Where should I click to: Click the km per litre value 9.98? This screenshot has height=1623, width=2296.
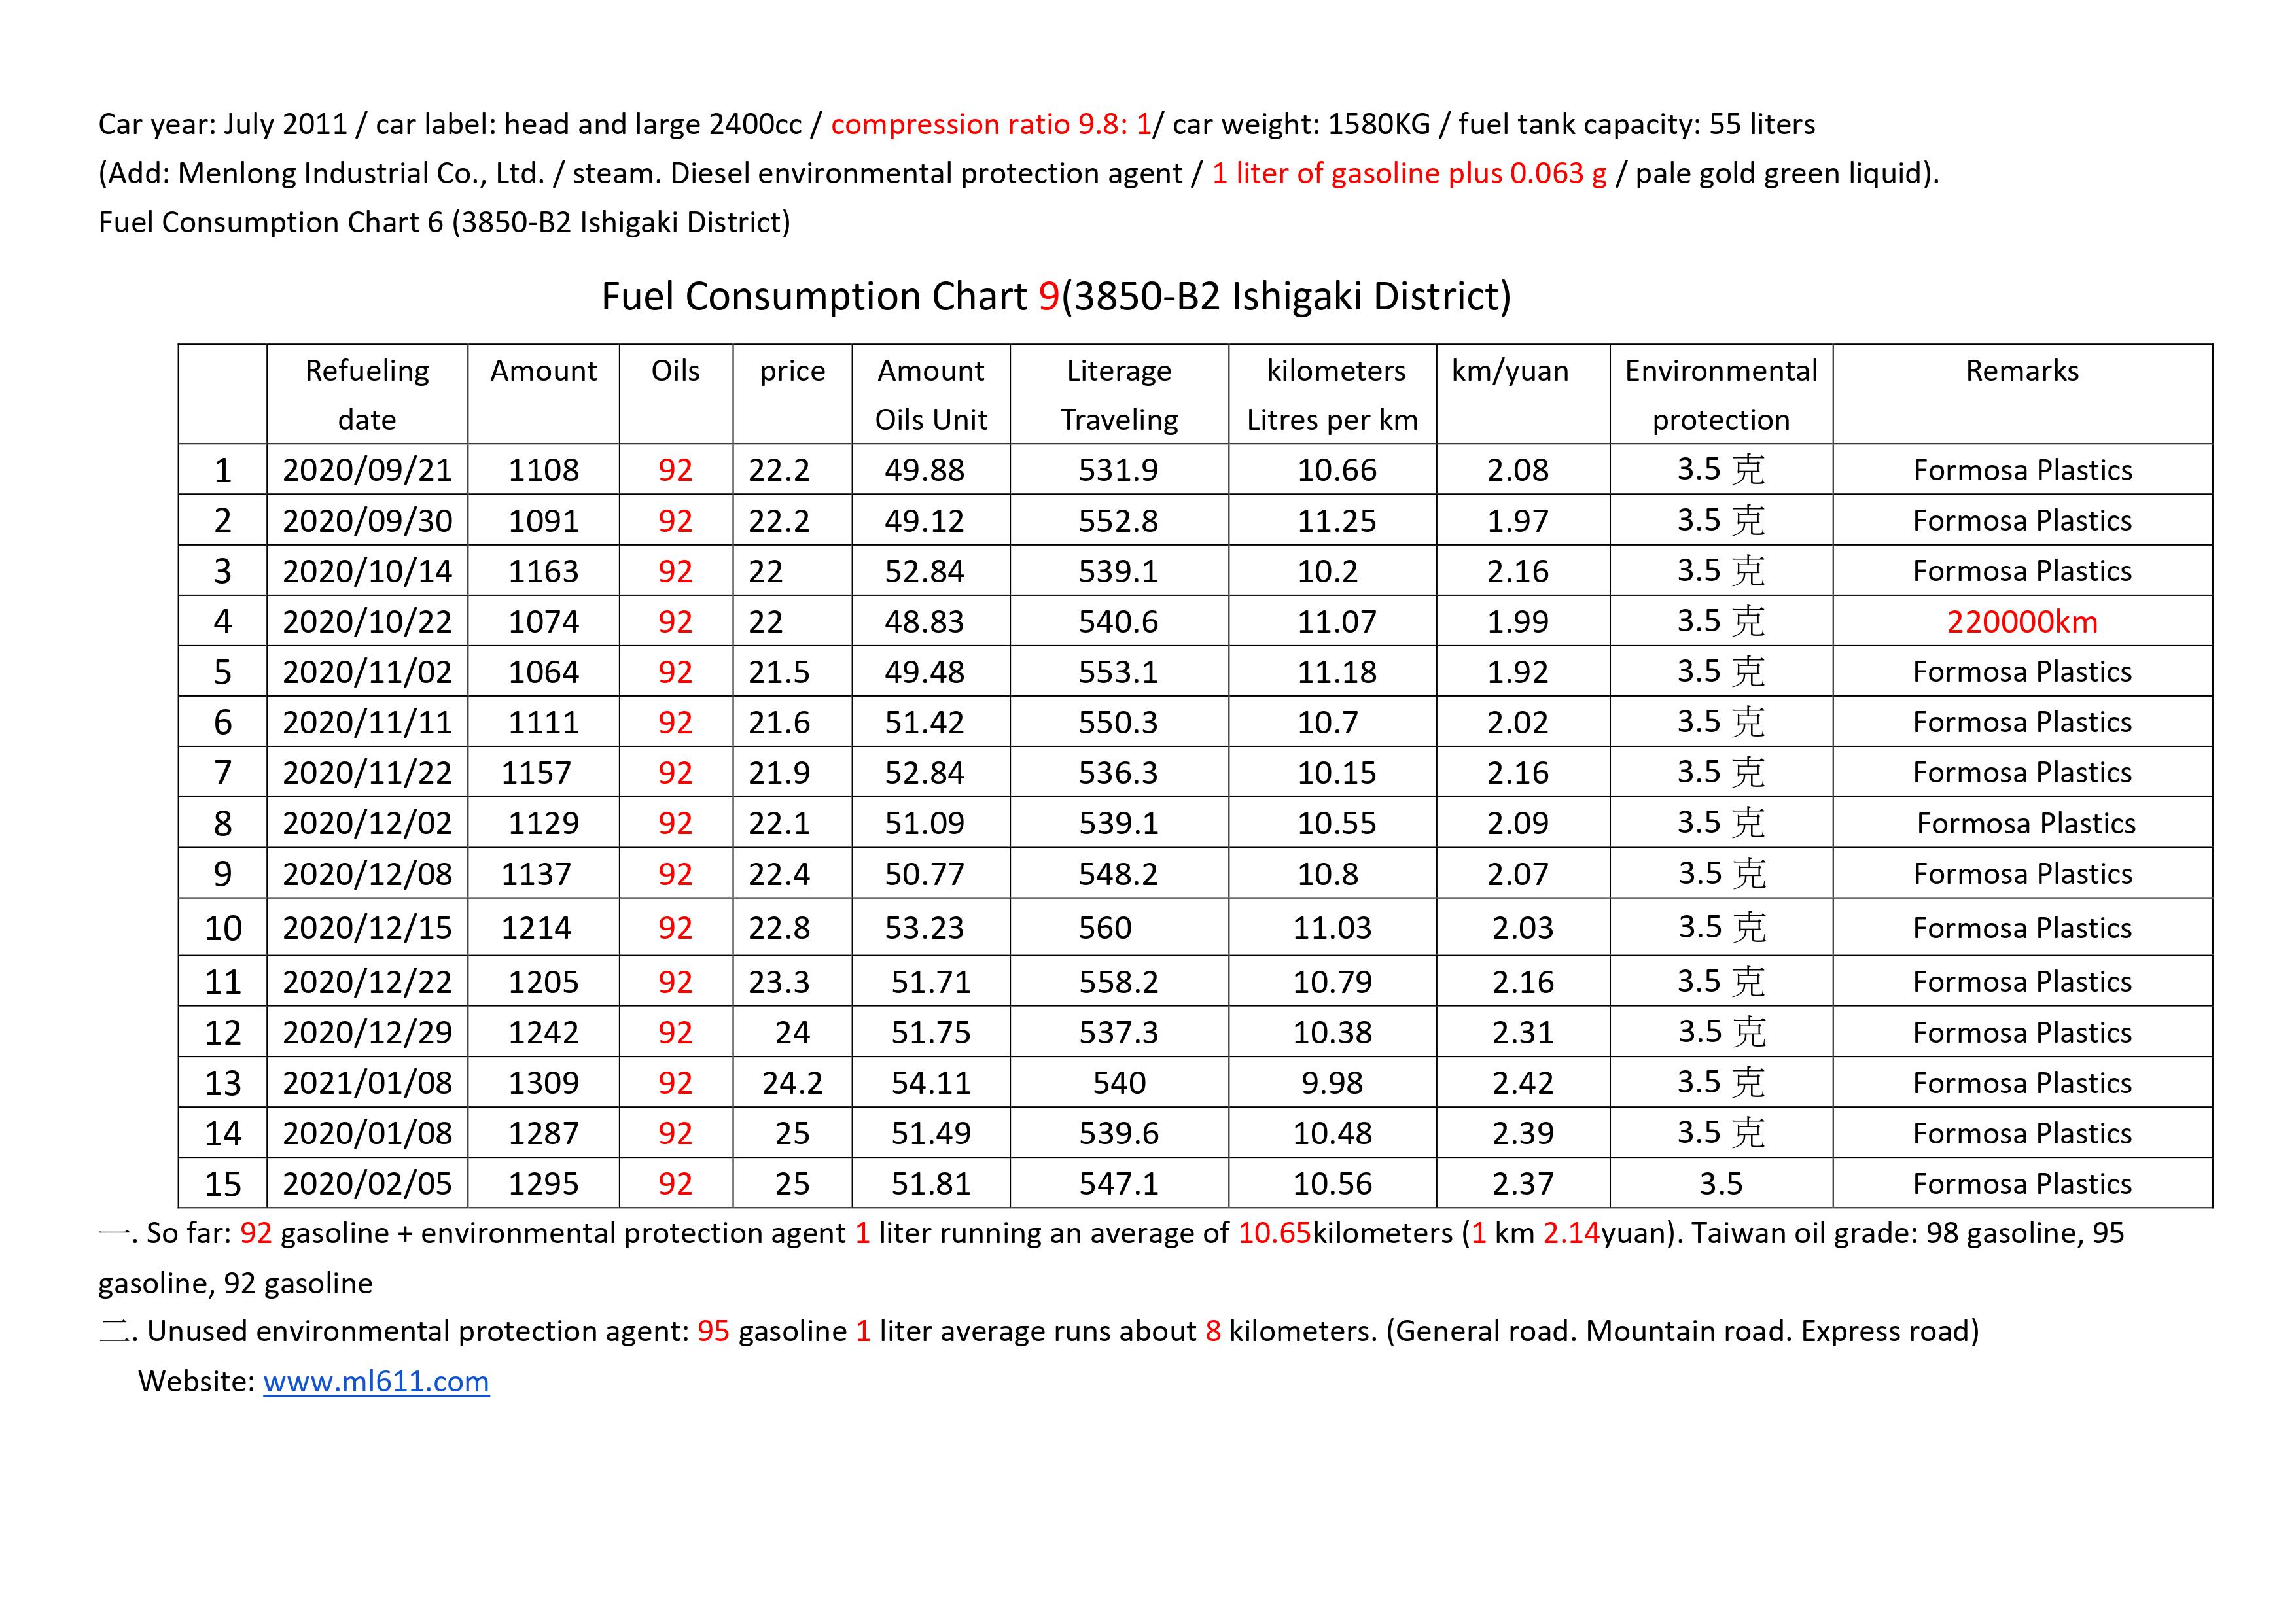(1332, 1083)
